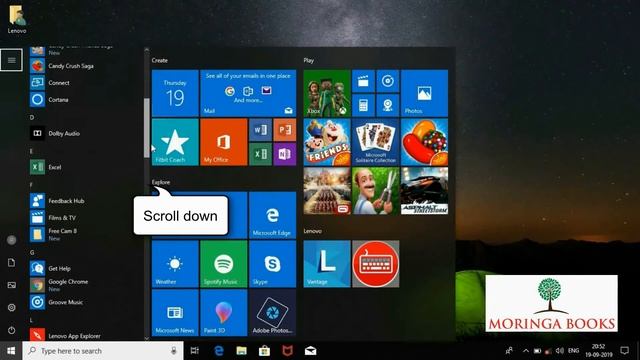Image resolution: width=640 pixels, height=360 pixels.
Task: Open the red keyboard Lenovo tile
Action: click(x=376, y=264)
